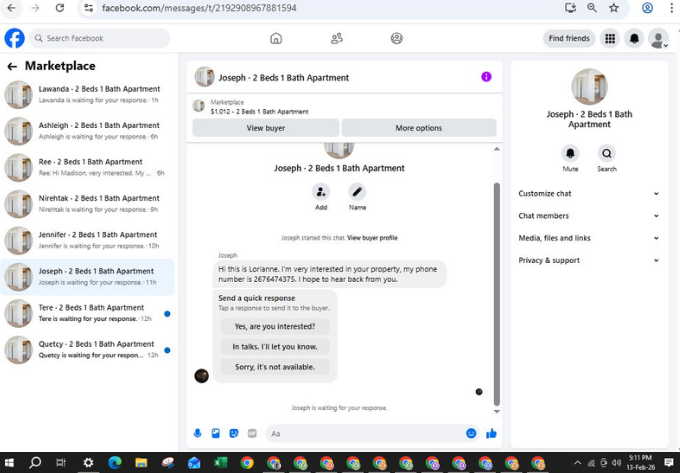Expand Chat members section
Viewport: 680px width, 473px height.
(x=589, y=216)
